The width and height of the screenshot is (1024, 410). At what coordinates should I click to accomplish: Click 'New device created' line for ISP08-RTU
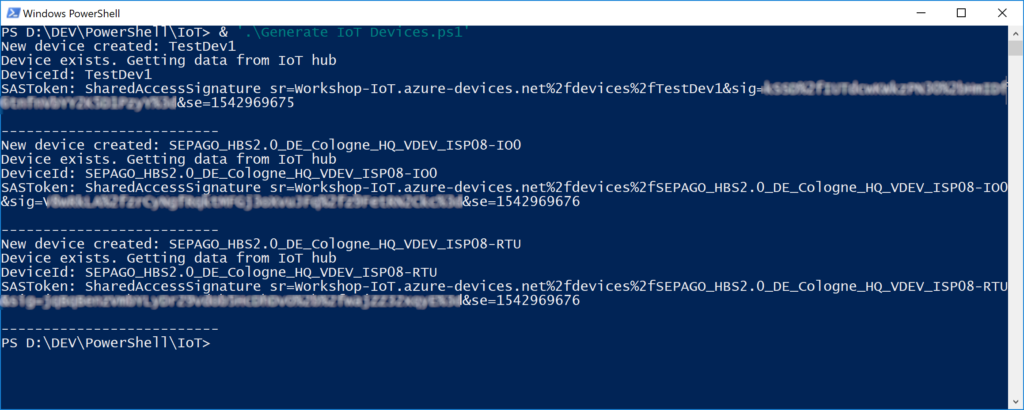[261, 244]
